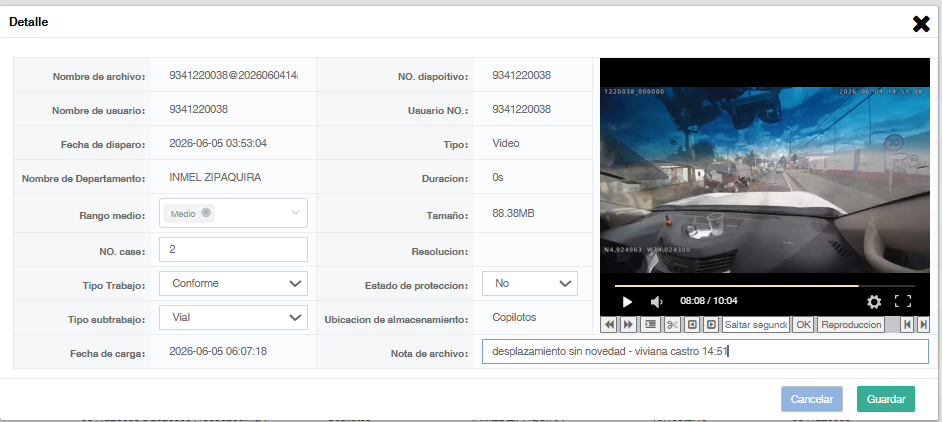Click OK beside the Saltar segundos field

tap(803, 325)
